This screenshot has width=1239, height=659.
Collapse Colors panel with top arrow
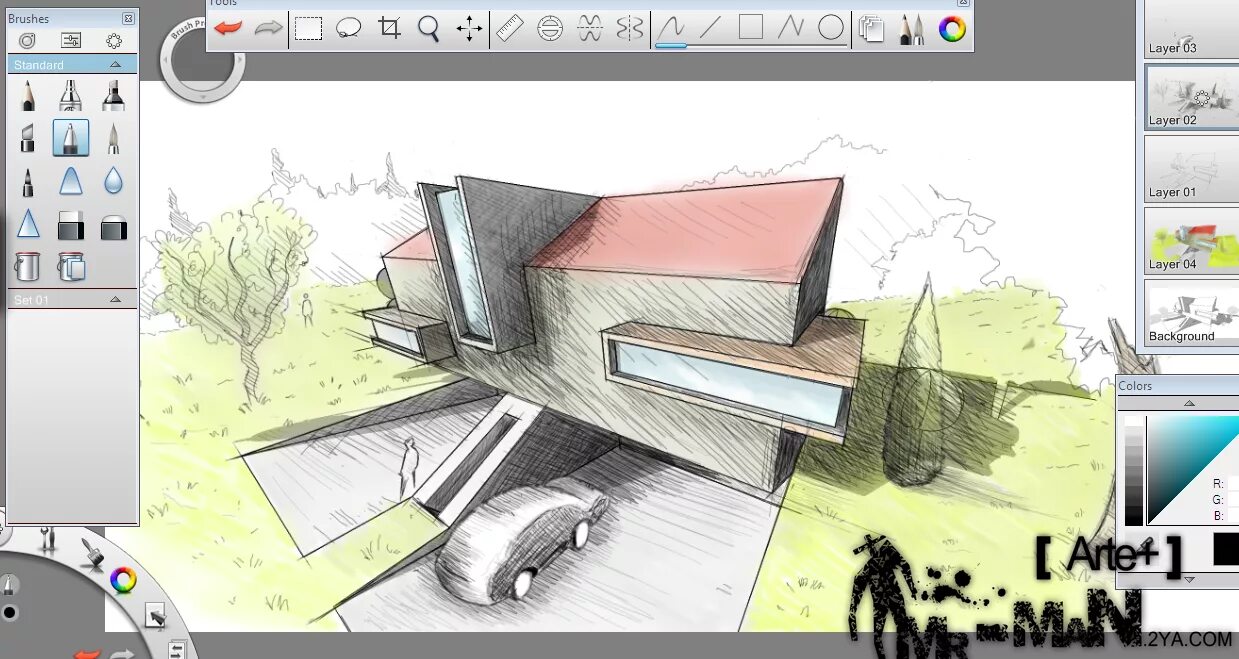(x=1189, y=404)
